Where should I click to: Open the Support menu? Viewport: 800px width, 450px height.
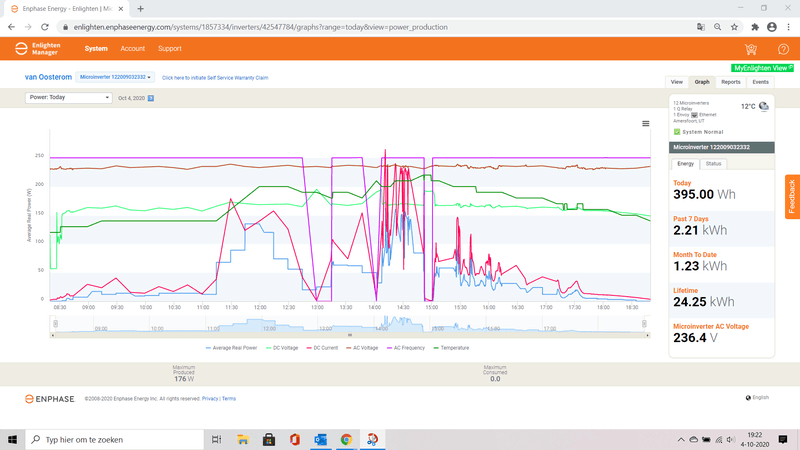pyautogui.click(x=169, y=48)
